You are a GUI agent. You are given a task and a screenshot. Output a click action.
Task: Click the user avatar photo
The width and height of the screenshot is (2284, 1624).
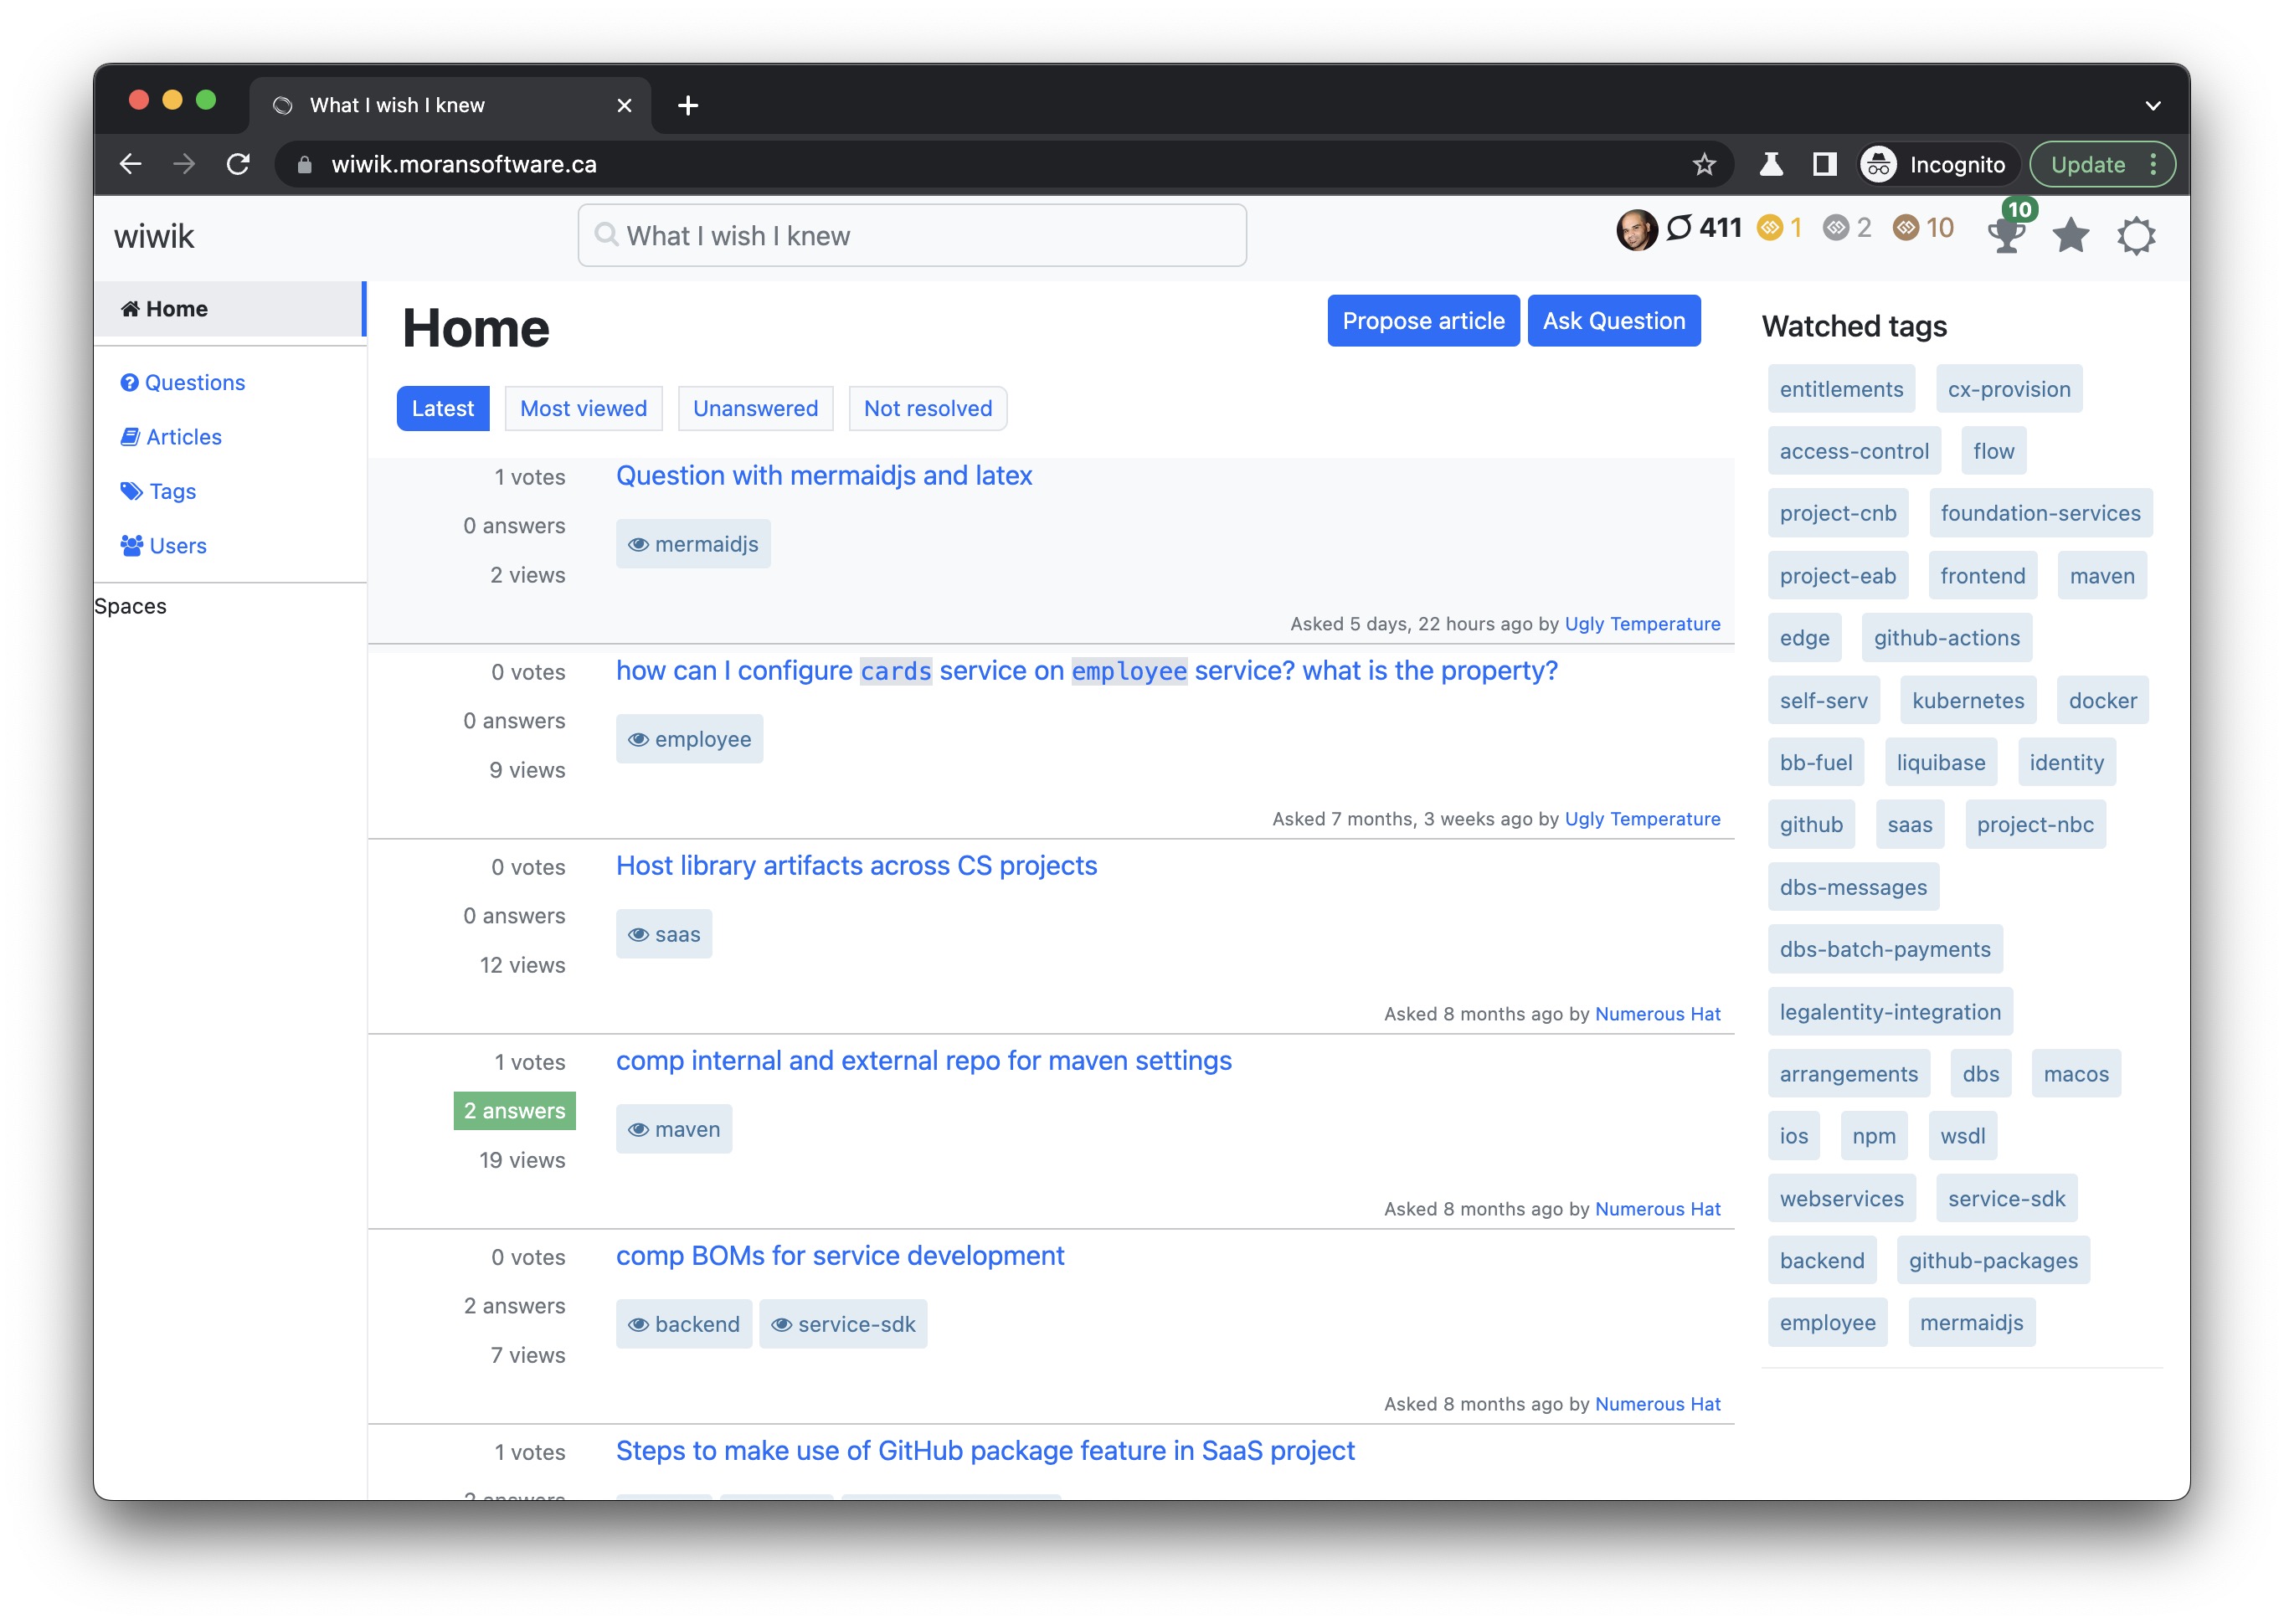[x=1636, y=230]
